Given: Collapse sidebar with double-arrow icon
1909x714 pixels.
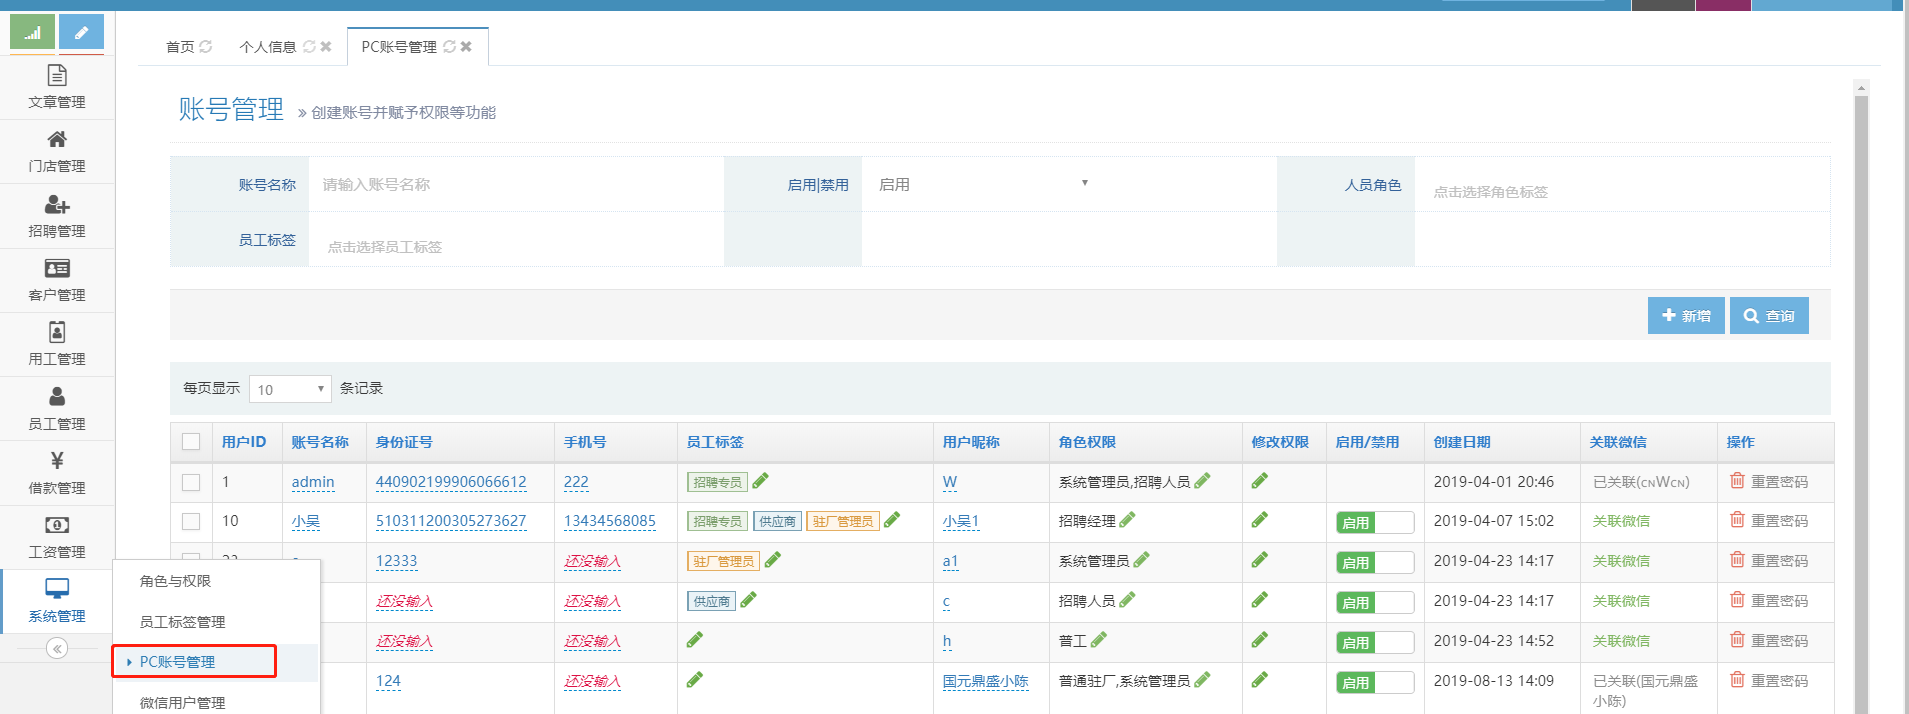Looking at the screenshot, I should (57, 649).
